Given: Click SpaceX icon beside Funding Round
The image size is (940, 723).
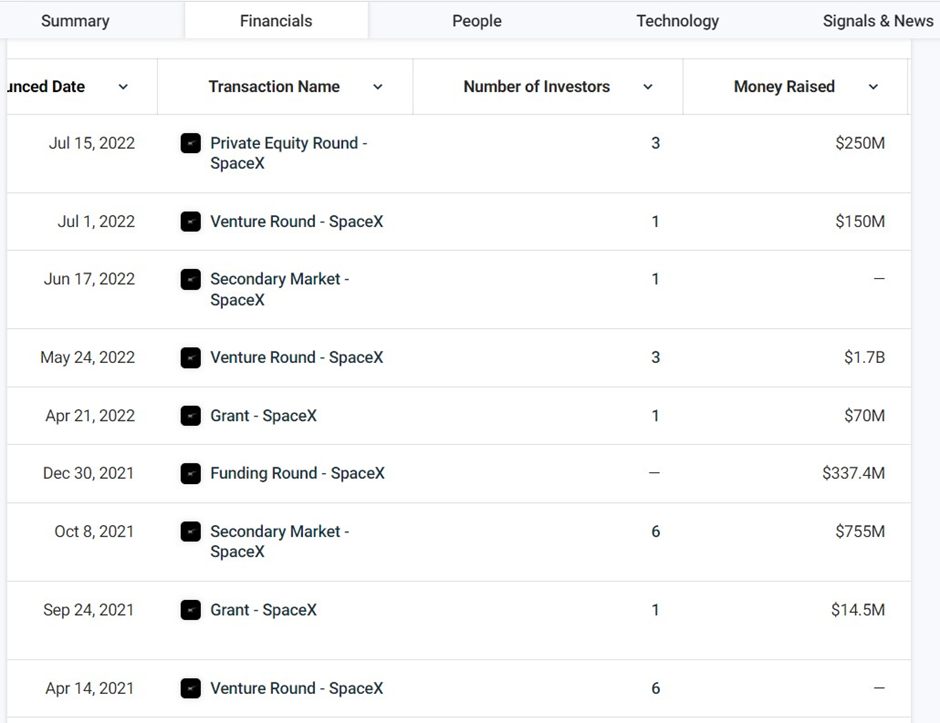Looking at the screenshot, I should (191, 474).
